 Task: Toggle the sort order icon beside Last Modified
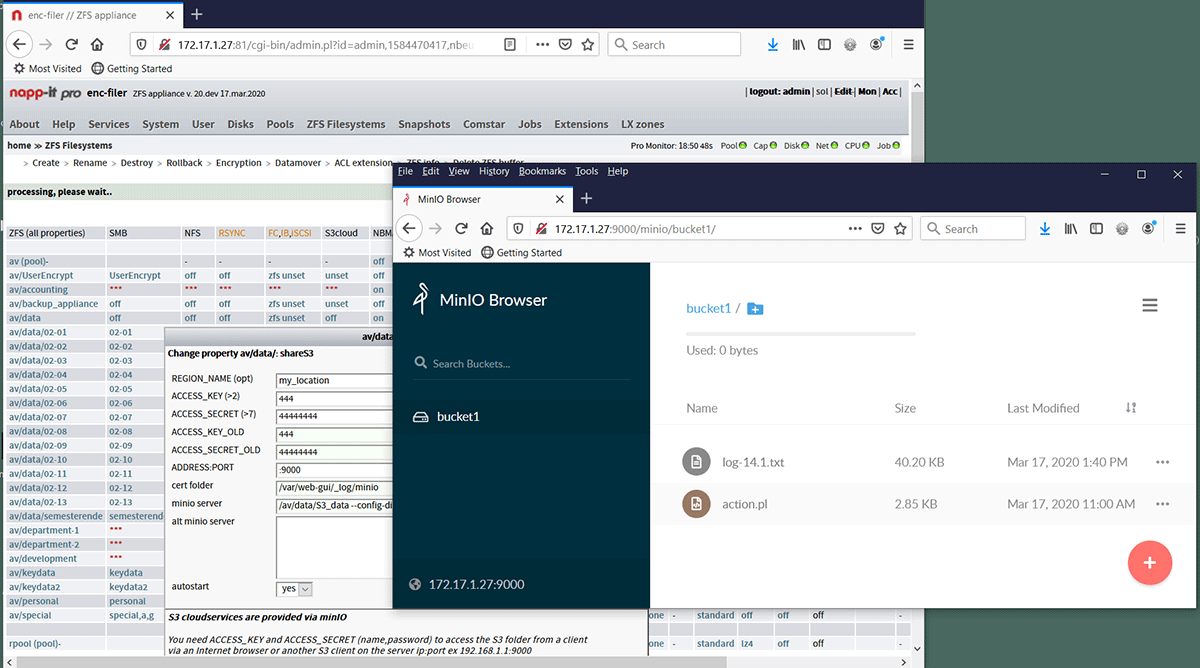(x=1131, y=408)
